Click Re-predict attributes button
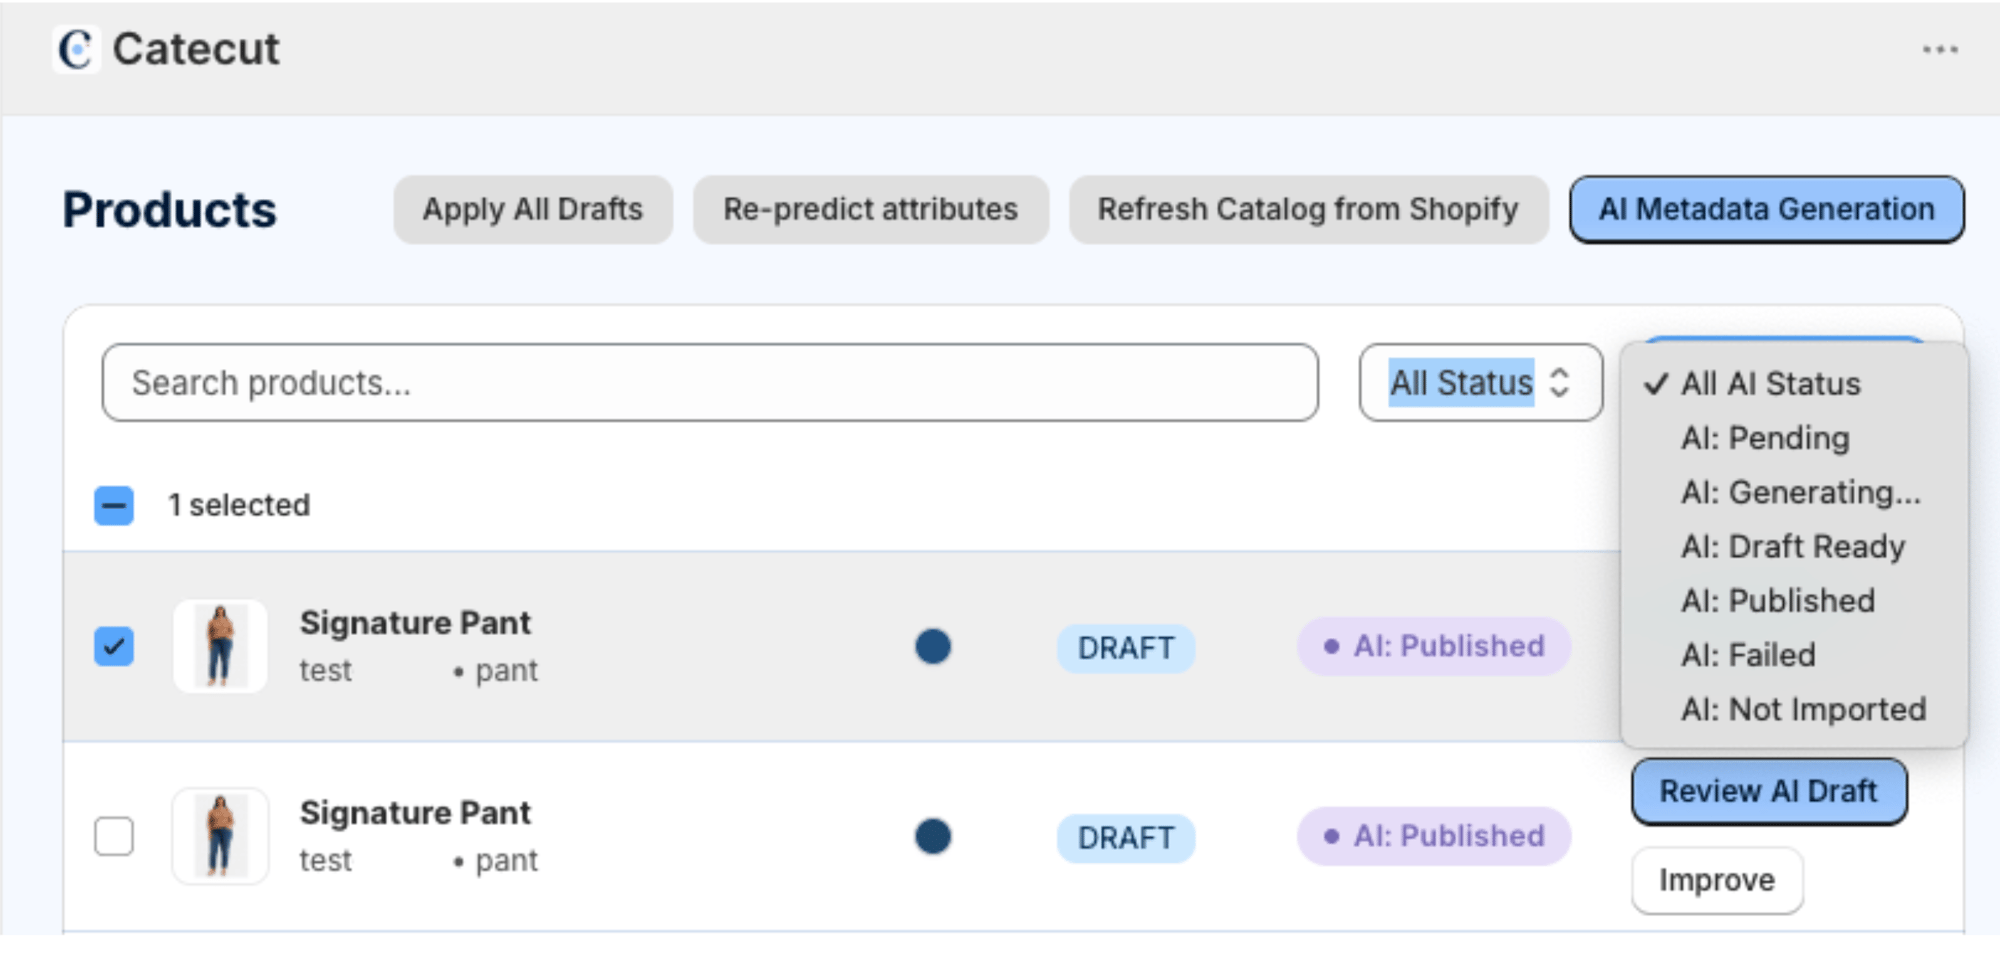This screenshot has height=954, width=2000. (x=870, y=209)
